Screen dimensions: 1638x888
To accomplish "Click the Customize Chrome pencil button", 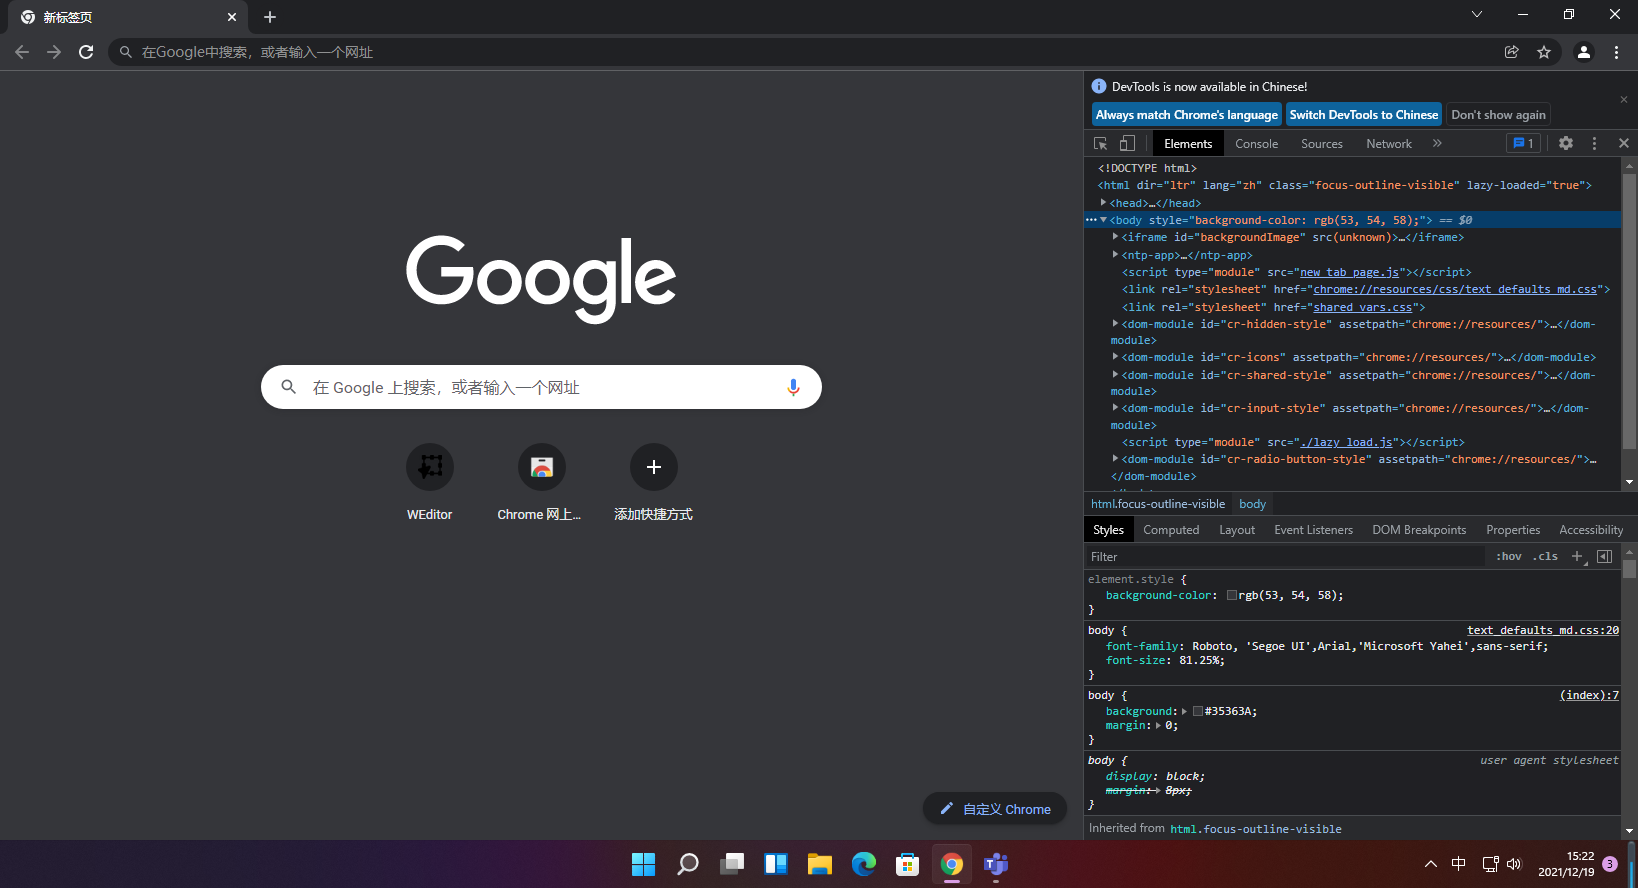I will click(995, 809).
